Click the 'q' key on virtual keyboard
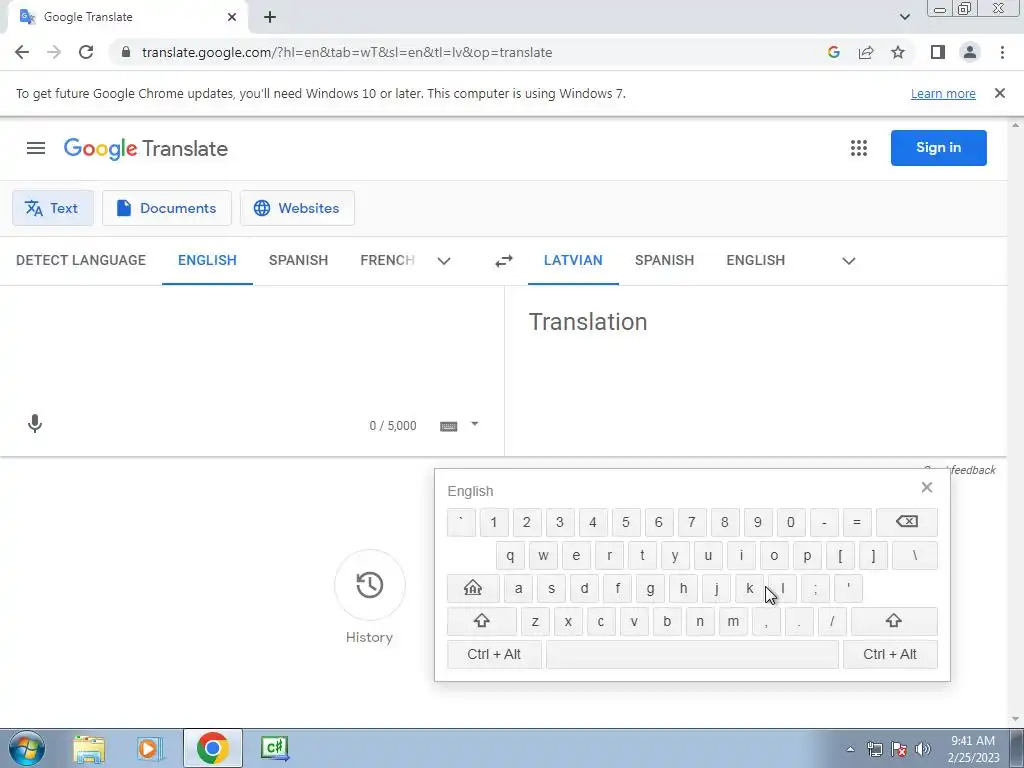This screenshot has width=1024, height=768. pos(510,556)
